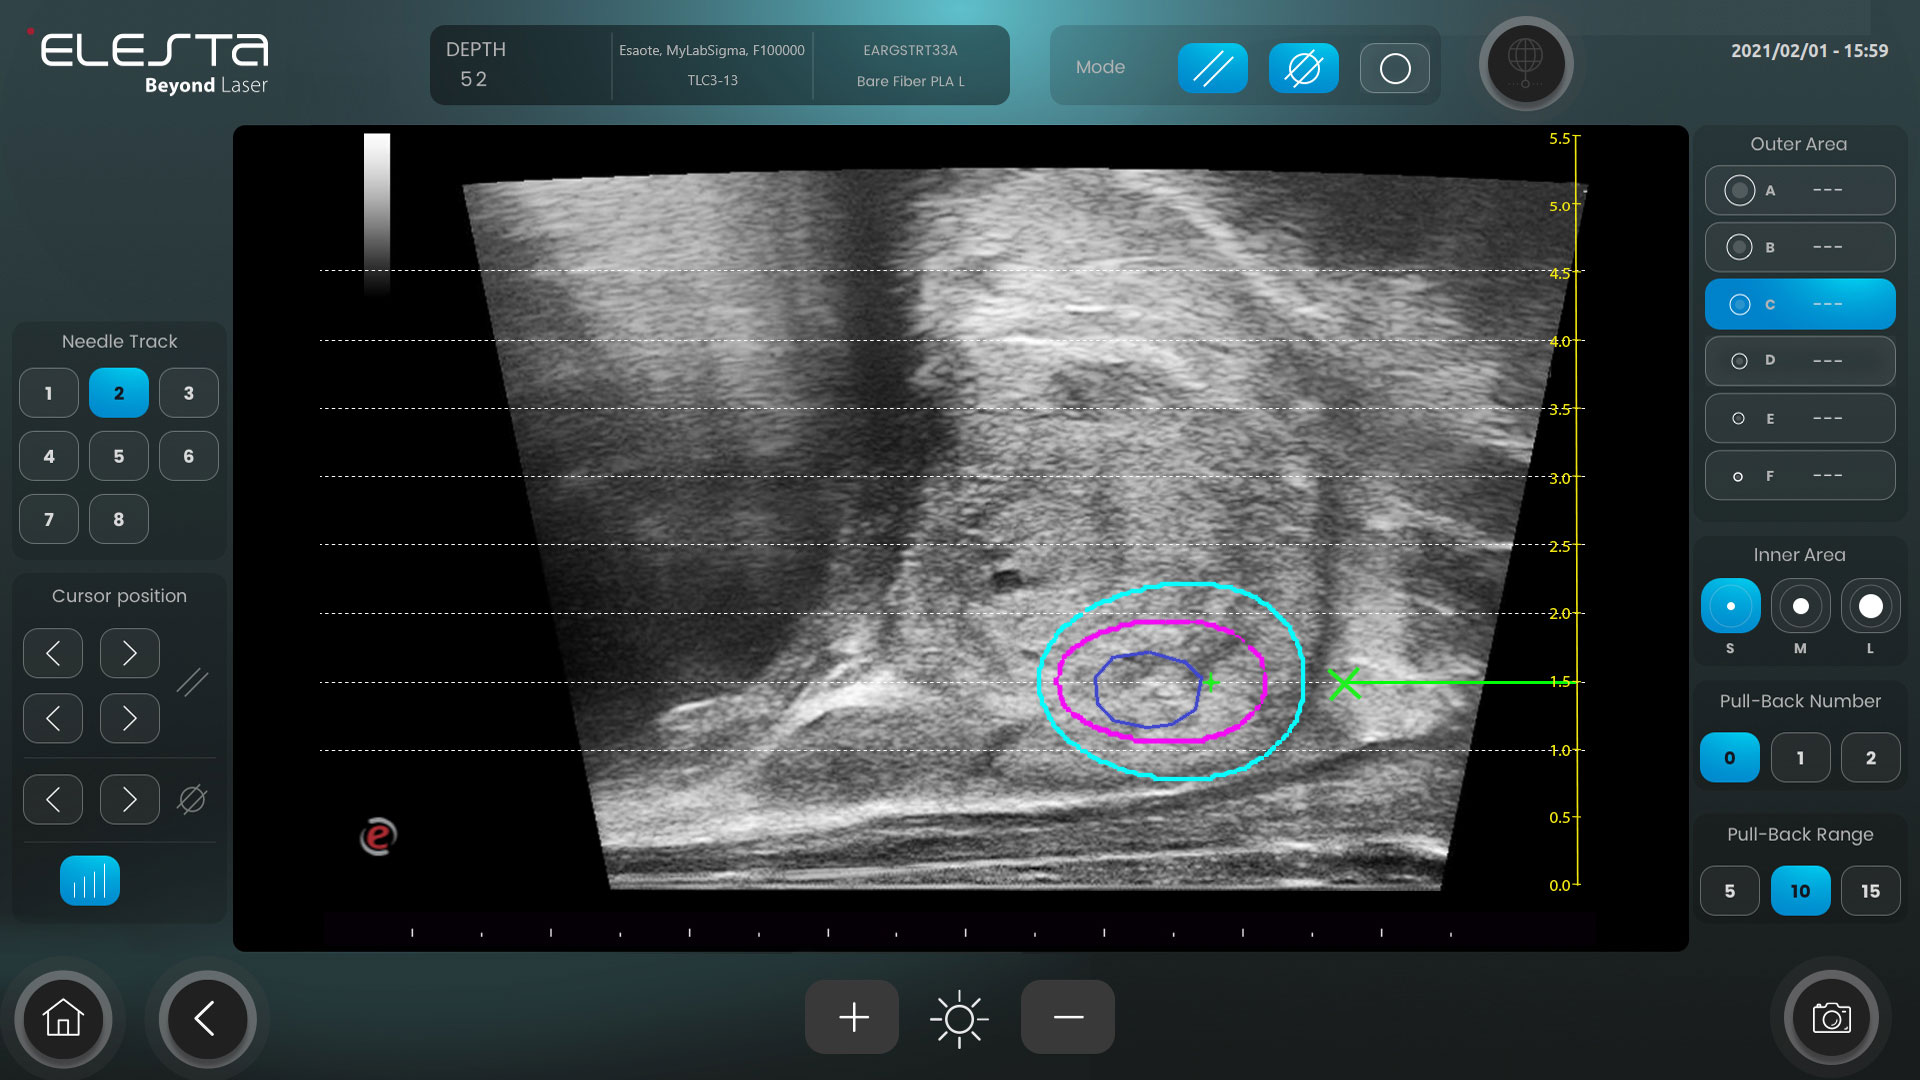Image resolution: width=1920 pixels, height=1080 pixels.
Task: Move cursor left with second-row arrow
Action: (x=53, y=718)
